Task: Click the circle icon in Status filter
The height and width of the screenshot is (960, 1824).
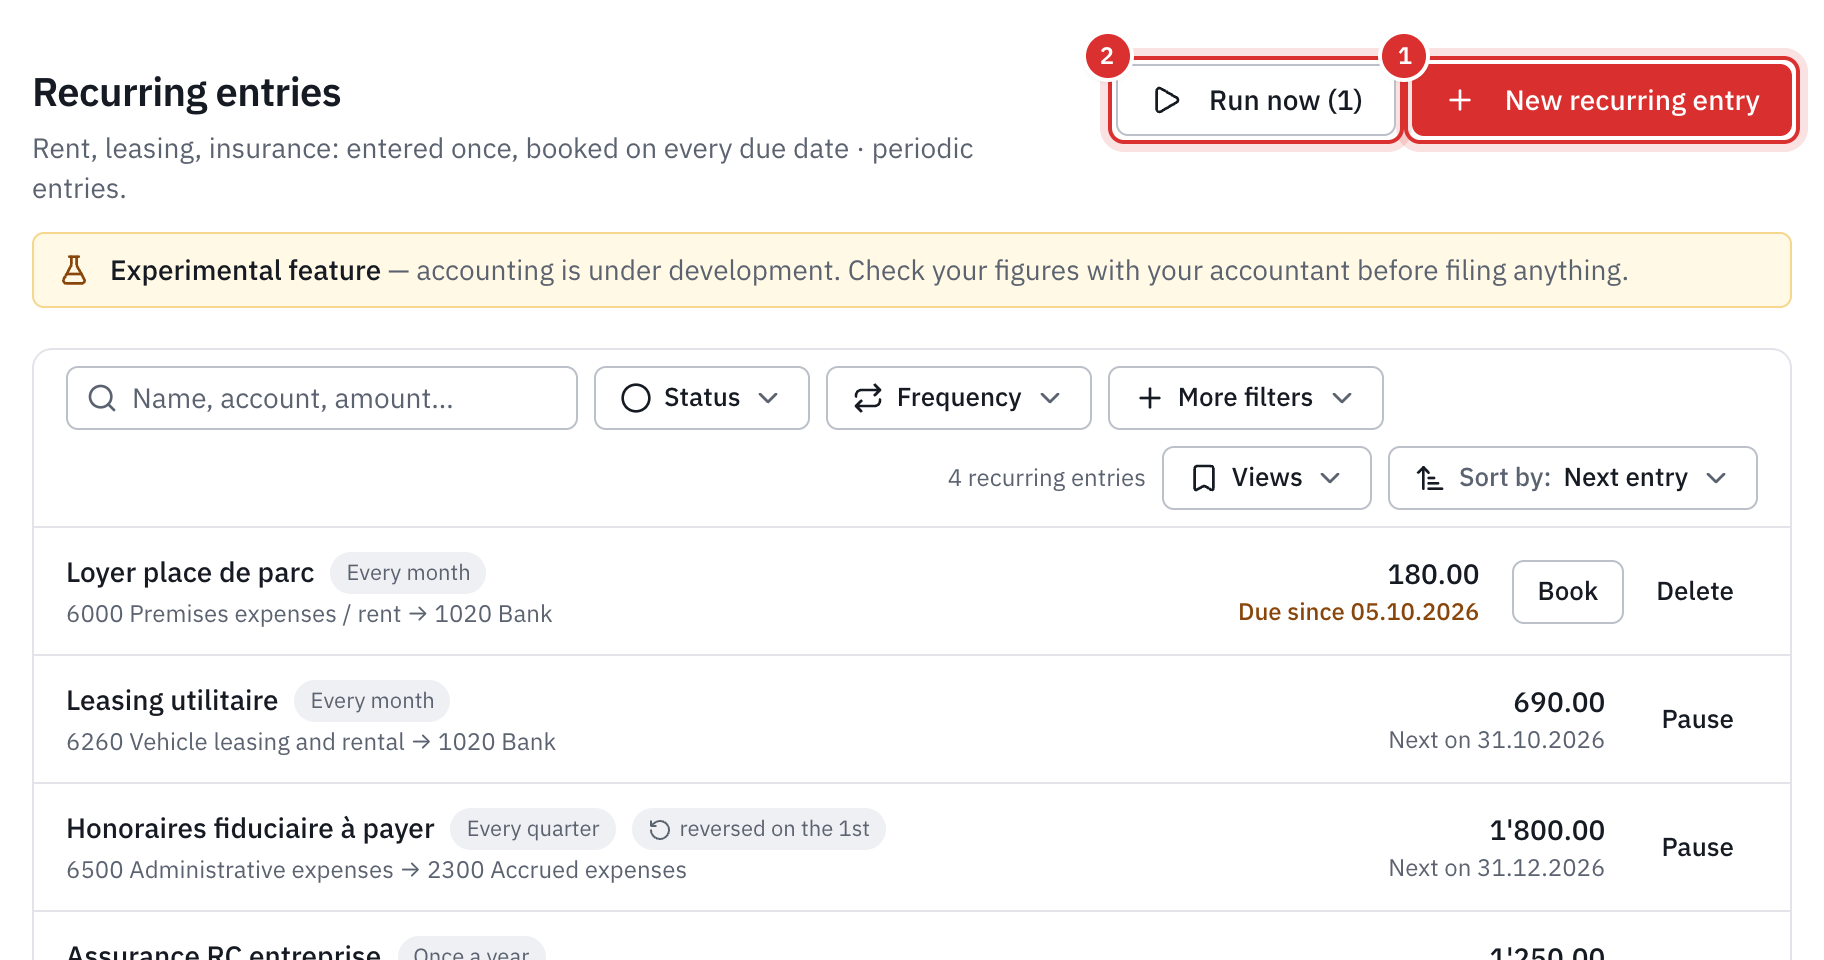Action: (636, 398)
